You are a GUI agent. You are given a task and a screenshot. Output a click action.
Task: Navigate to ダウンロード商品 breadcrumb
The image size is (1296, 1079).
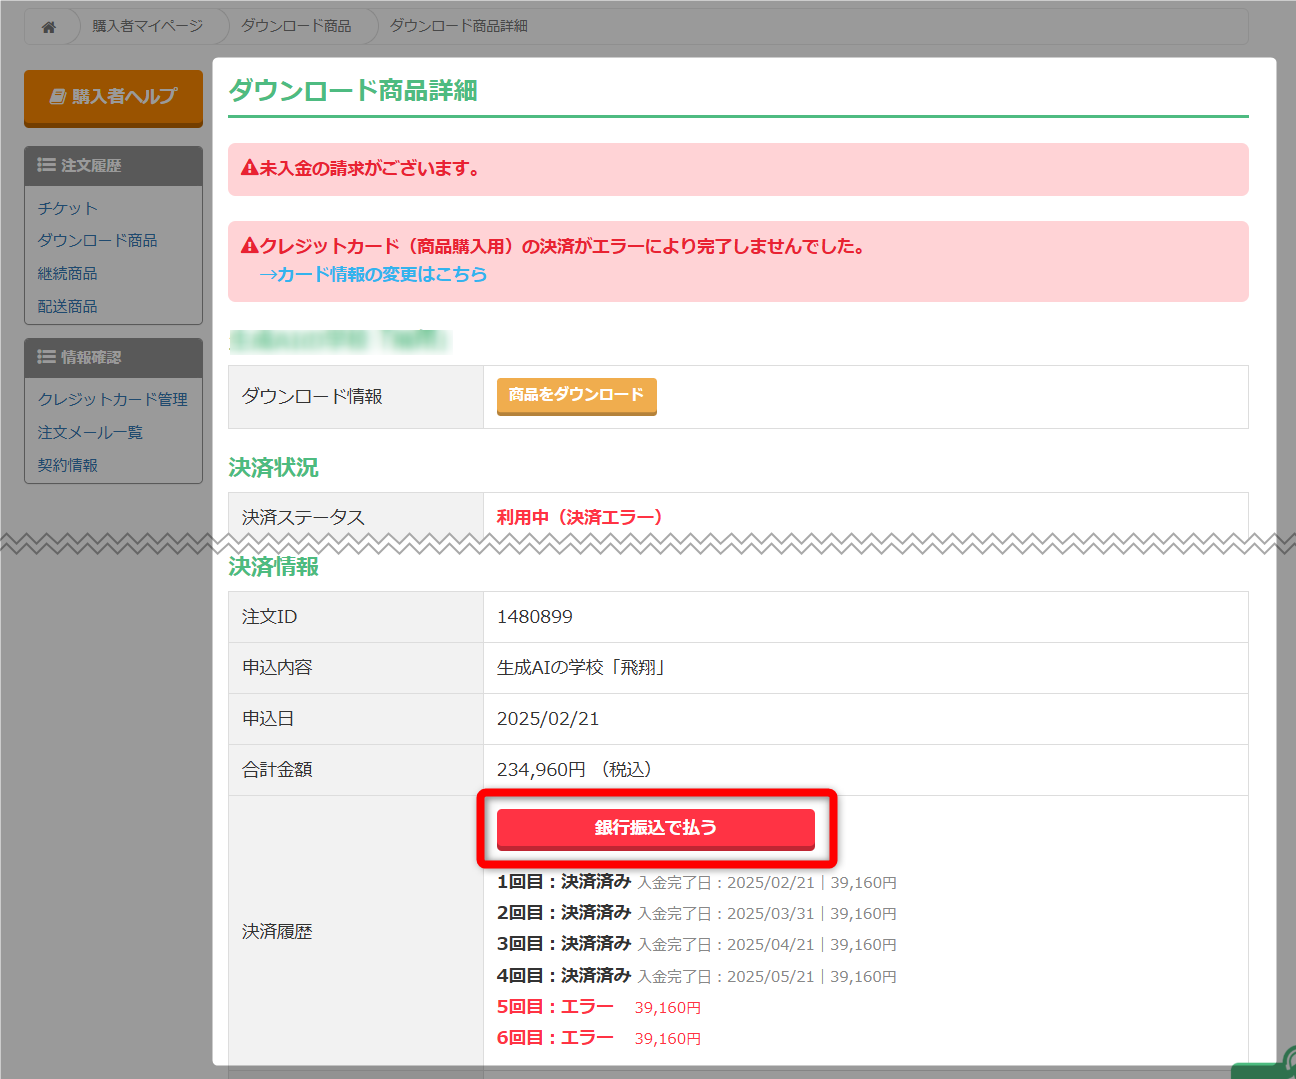click(296, 26)
